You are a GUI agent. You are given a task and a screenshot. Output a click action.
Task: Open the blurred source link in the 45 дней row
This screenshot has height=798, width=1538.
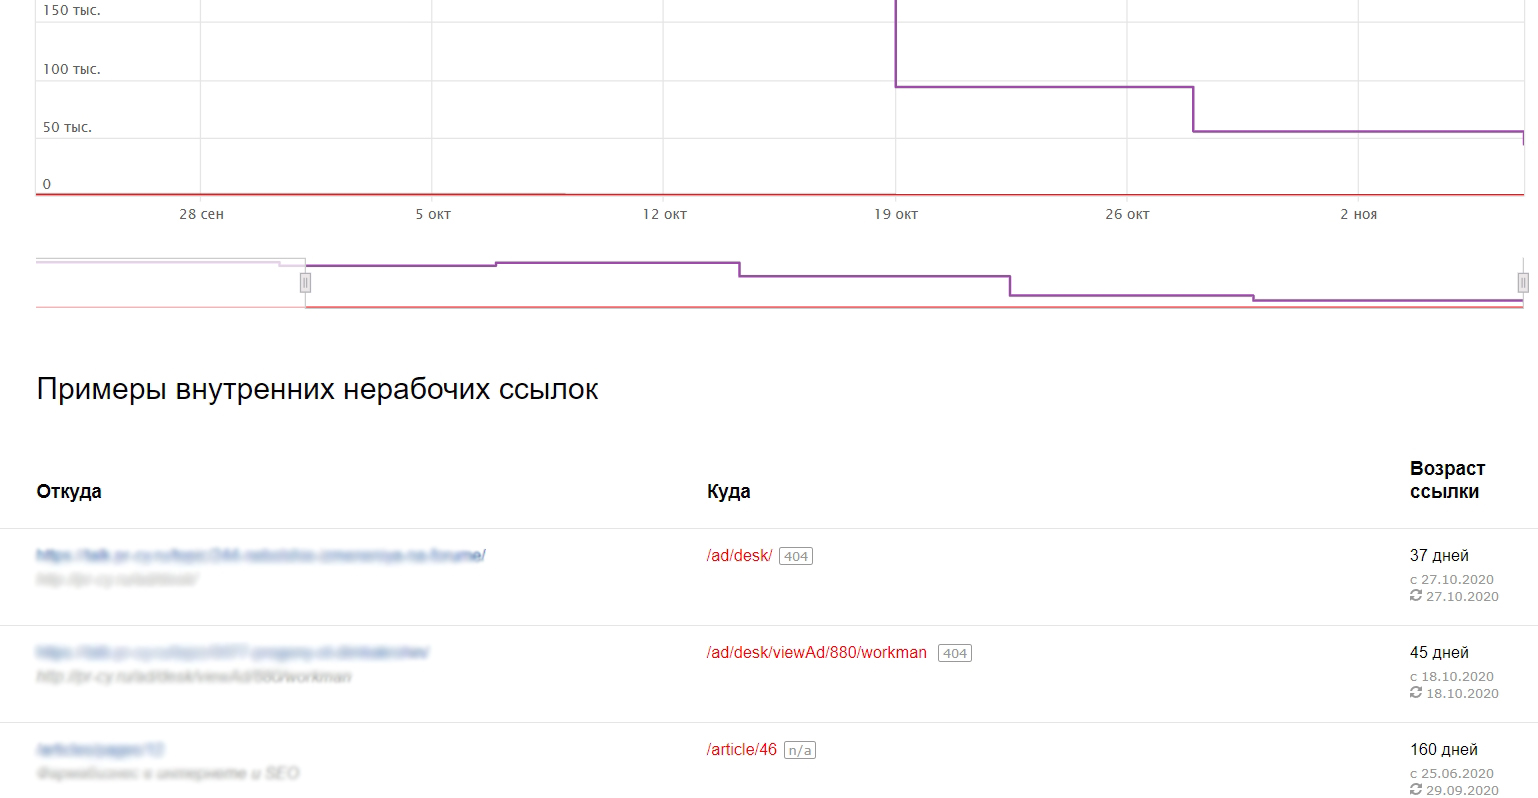(232, 652)
